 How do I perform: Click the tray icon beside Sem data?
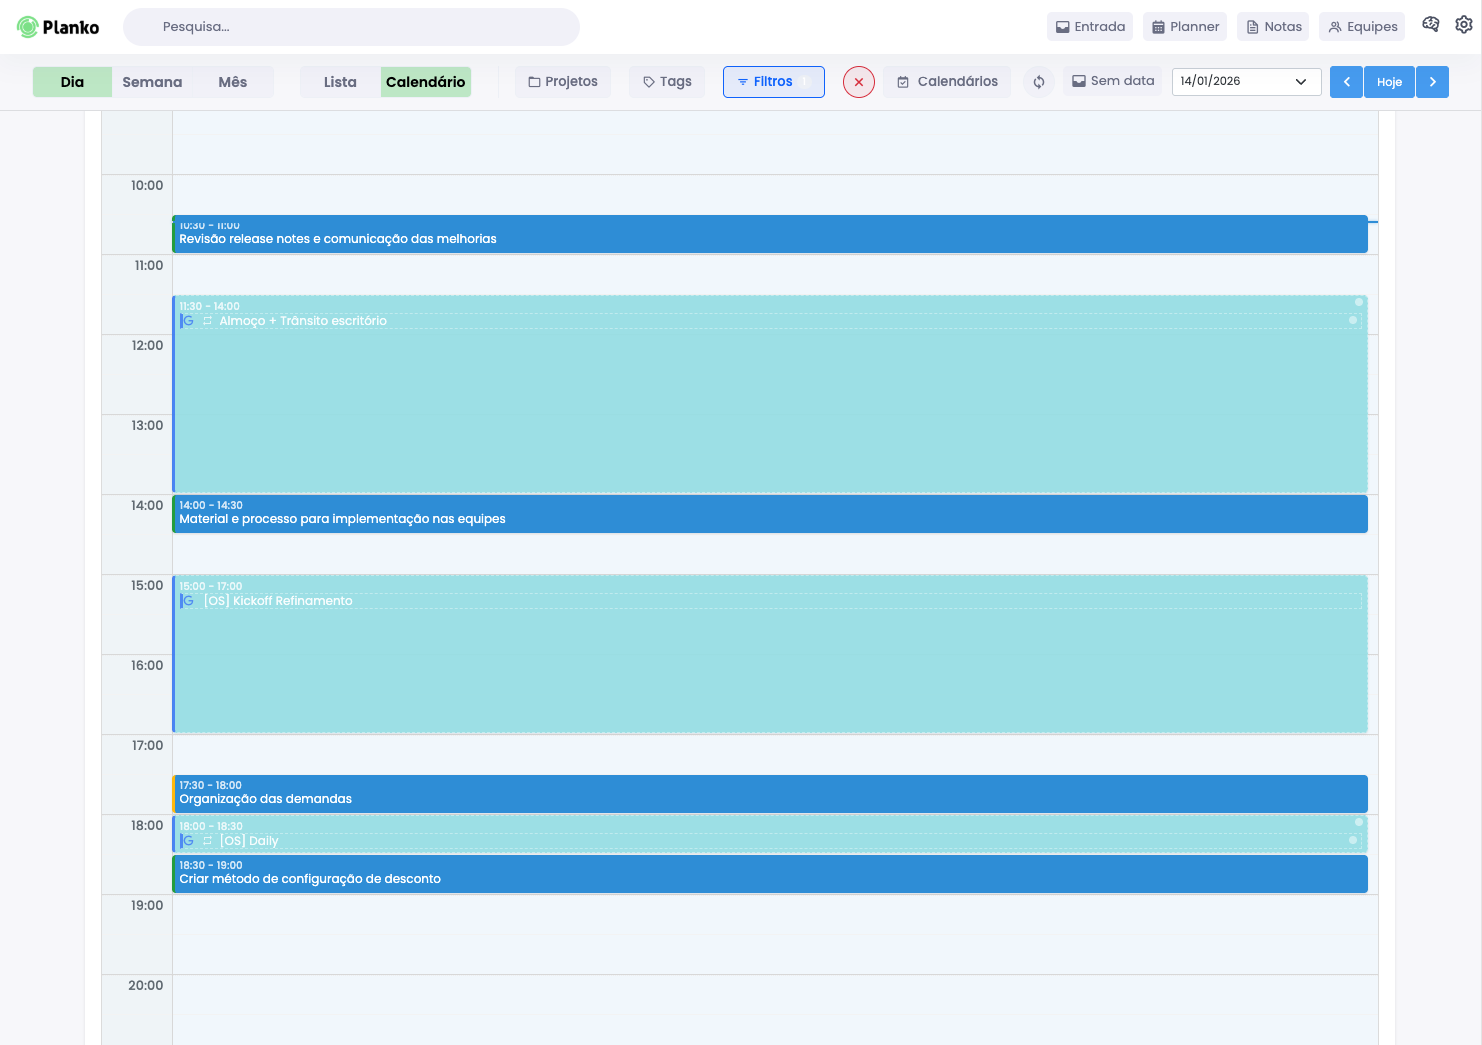coord(1079,81)
